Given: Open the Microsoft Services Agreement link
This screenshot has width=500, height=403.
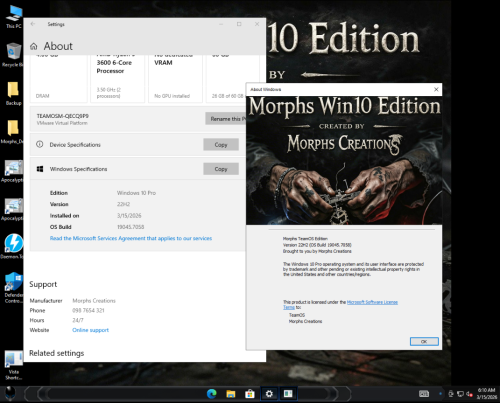Looking at the screenshot, I should [131, 238].
